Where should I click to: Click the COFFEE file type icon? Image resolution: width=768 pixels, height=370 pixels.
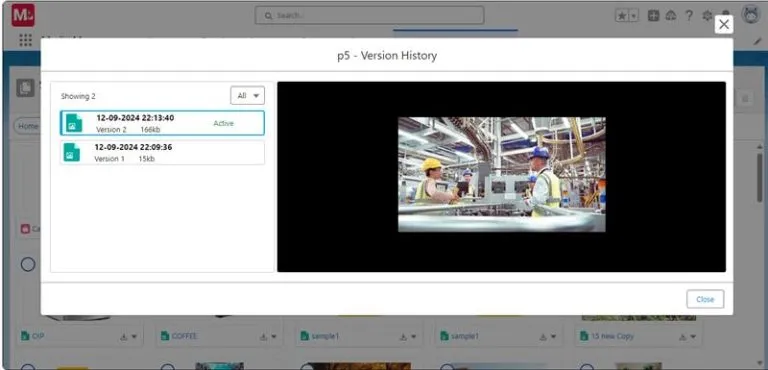point(165,336)
